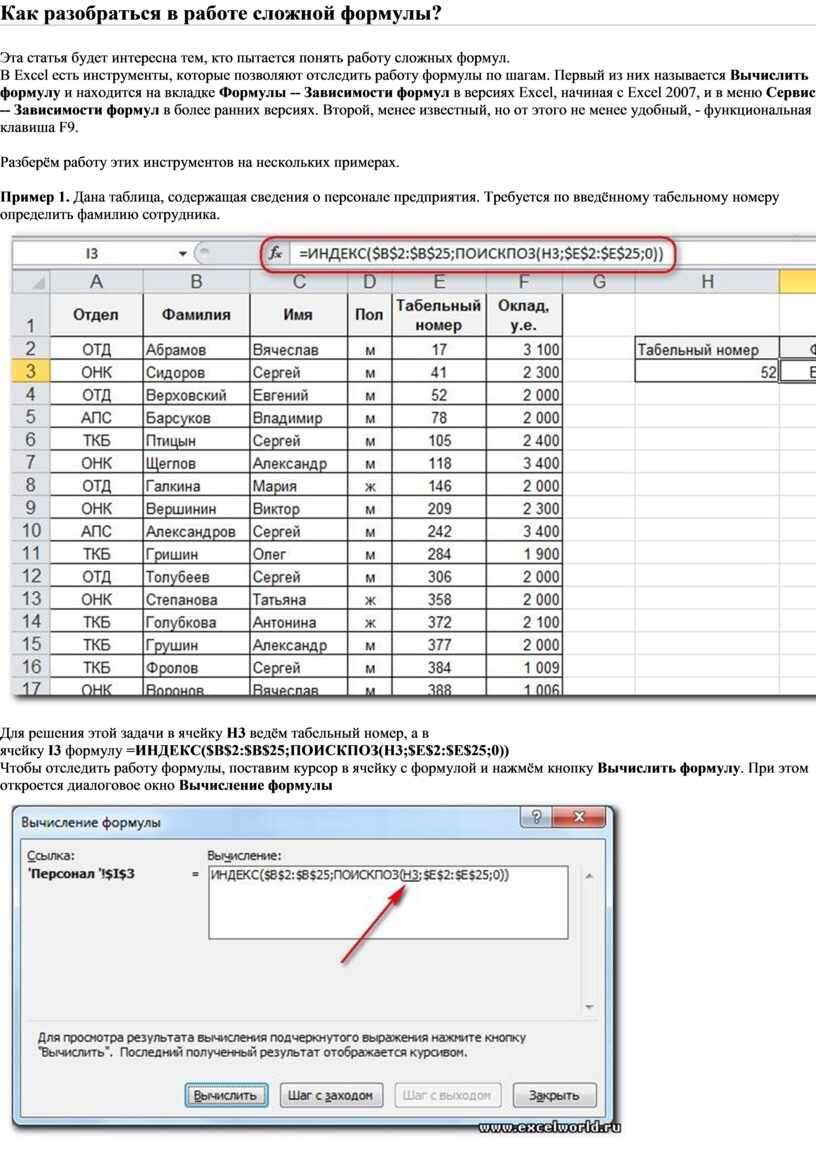Click the cell with surname Птицын
Viewport: 816px width, 1163px height.
tap(197, 441)
